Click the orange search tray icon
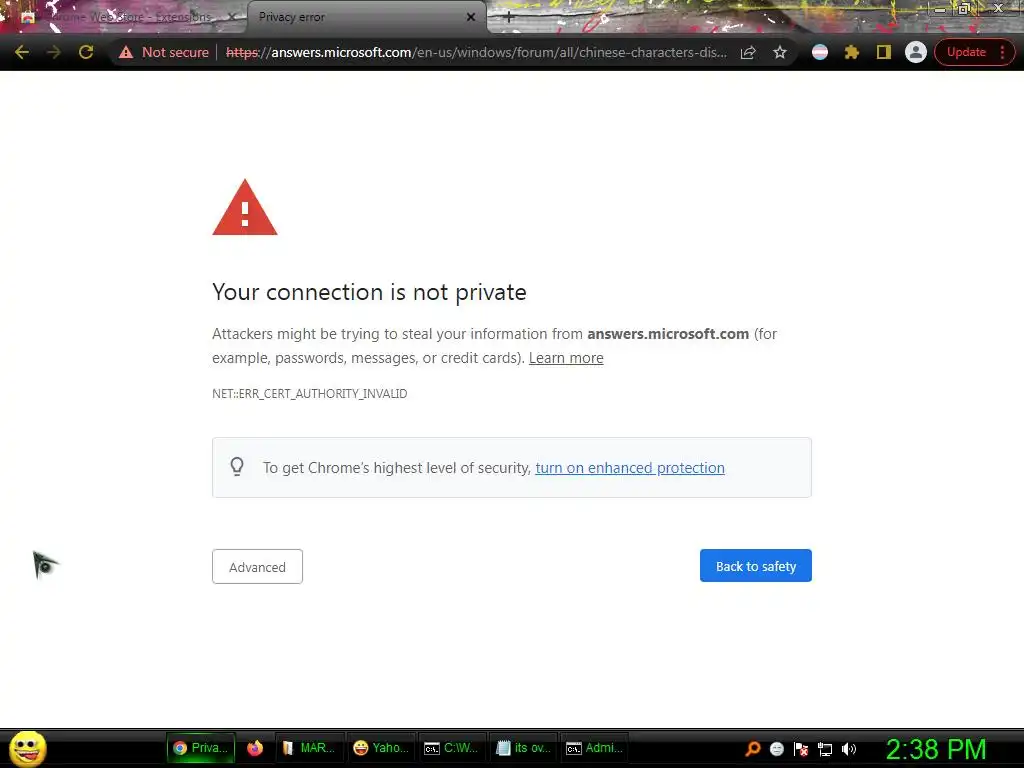The image size is (1024, 768). click(x=753, y=749)
